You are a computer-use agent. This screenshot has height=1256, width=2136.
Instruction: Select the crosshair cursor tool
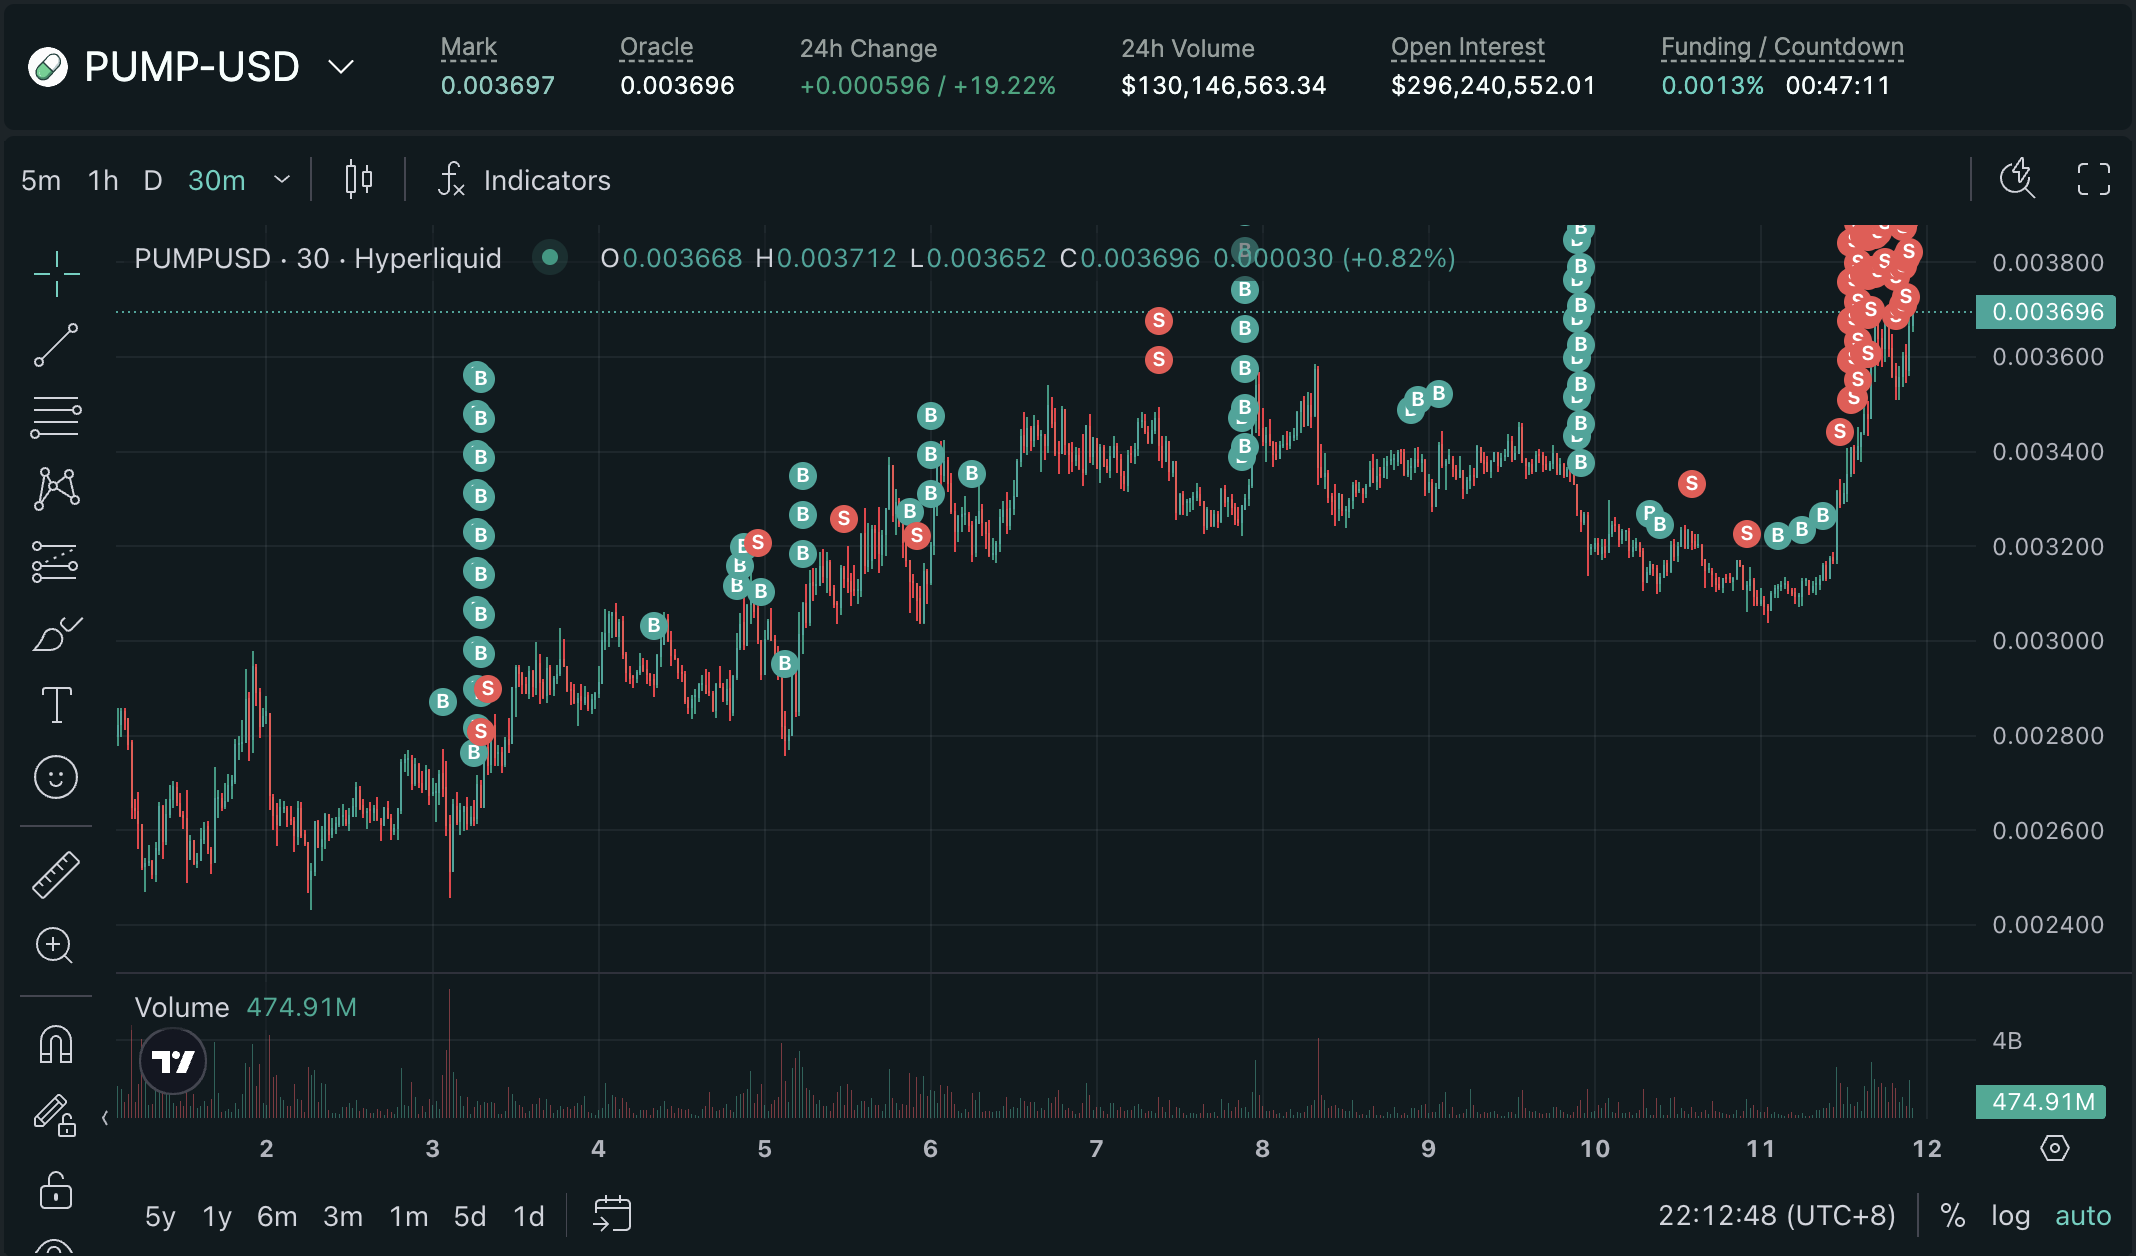click(56, 273)
